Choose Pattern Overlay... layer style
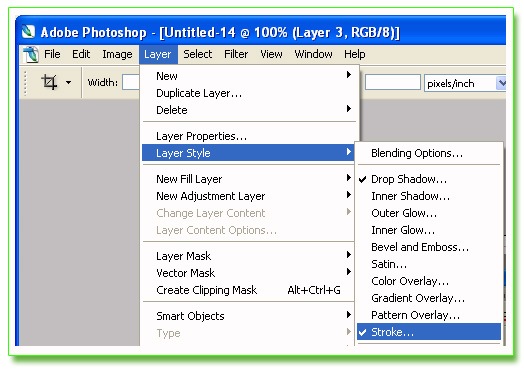 click(x=429, y=315)
